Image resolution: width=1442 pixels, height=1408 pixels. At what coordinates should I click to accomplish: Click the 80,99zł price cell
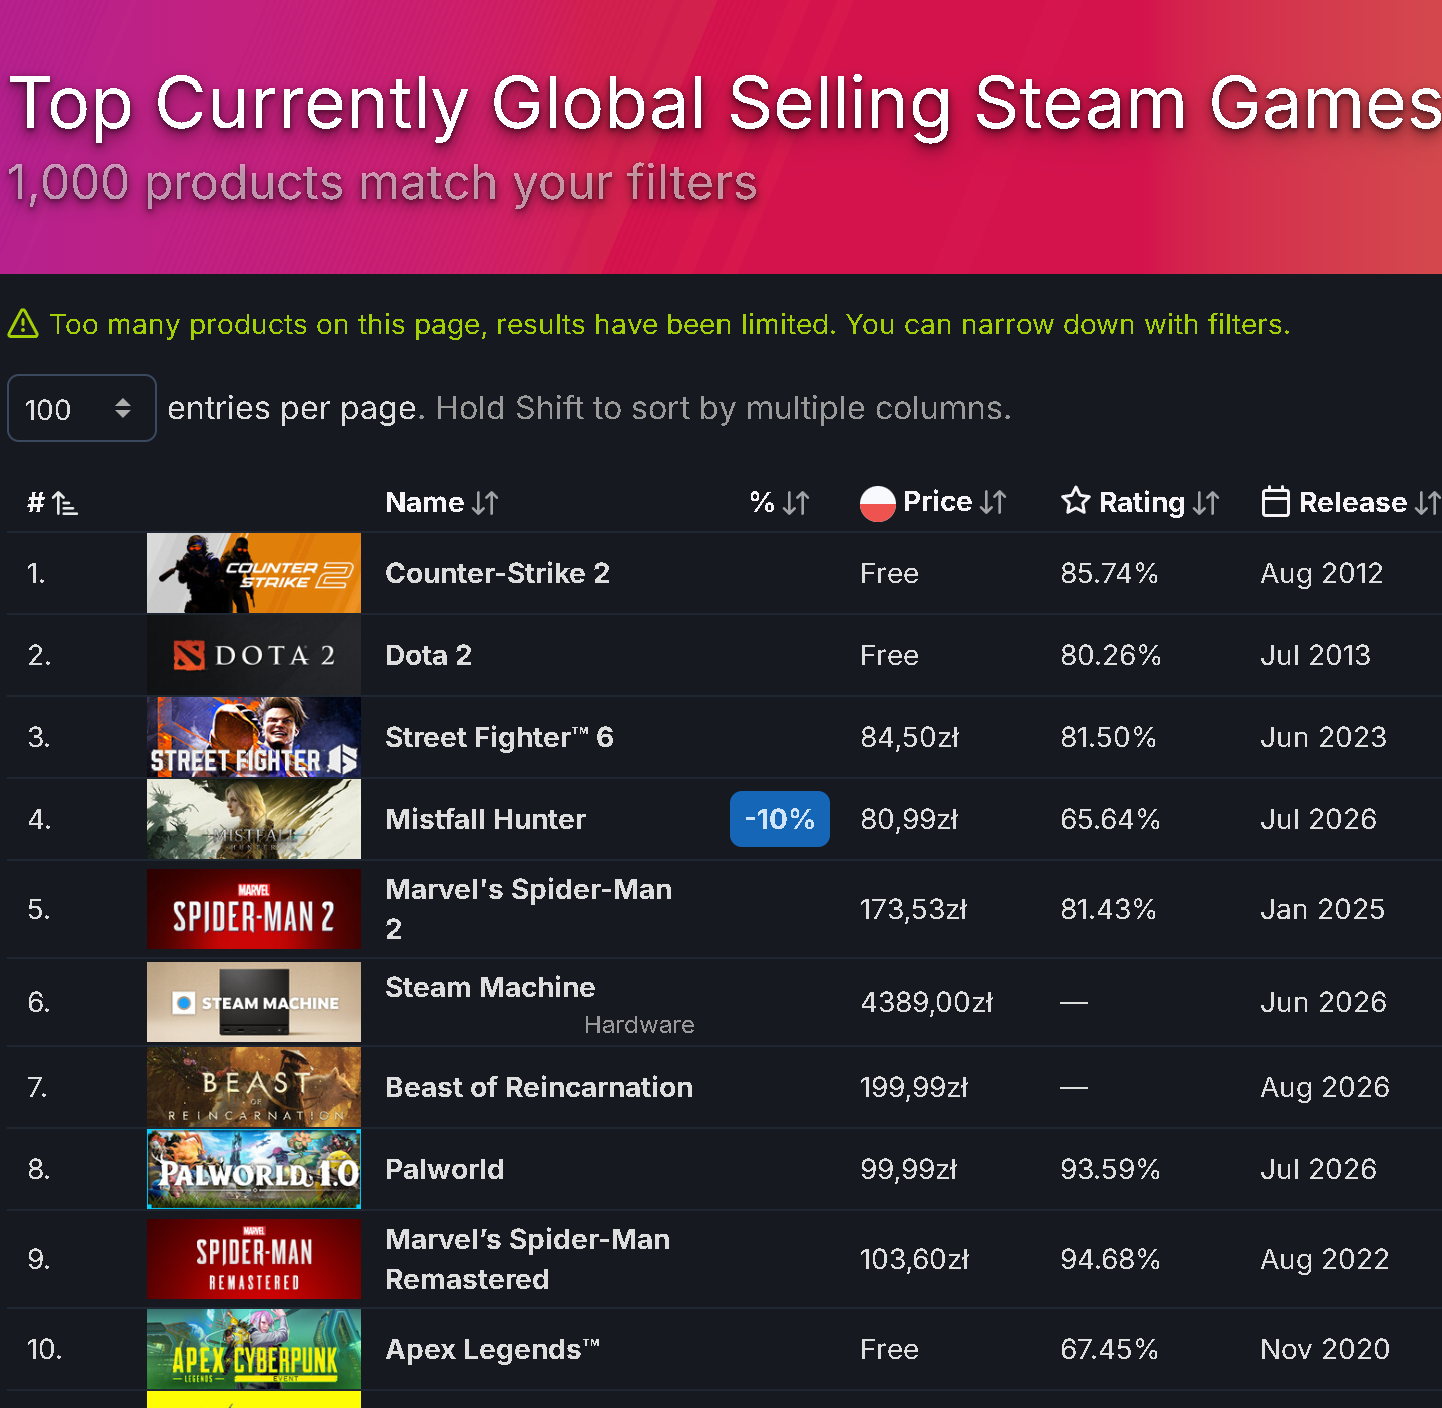(910, 819)
